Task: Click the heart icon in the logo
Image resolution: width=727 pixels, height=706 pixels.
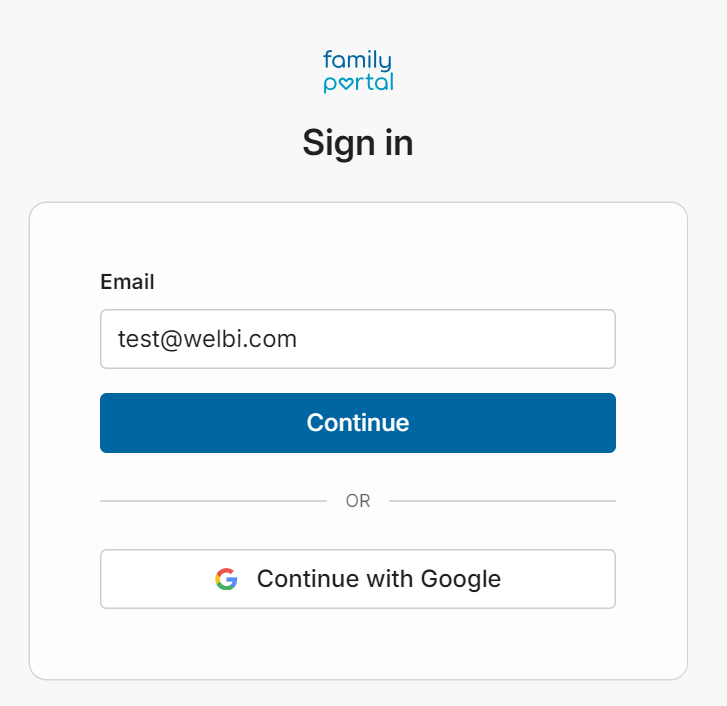Action: point(345,84)
